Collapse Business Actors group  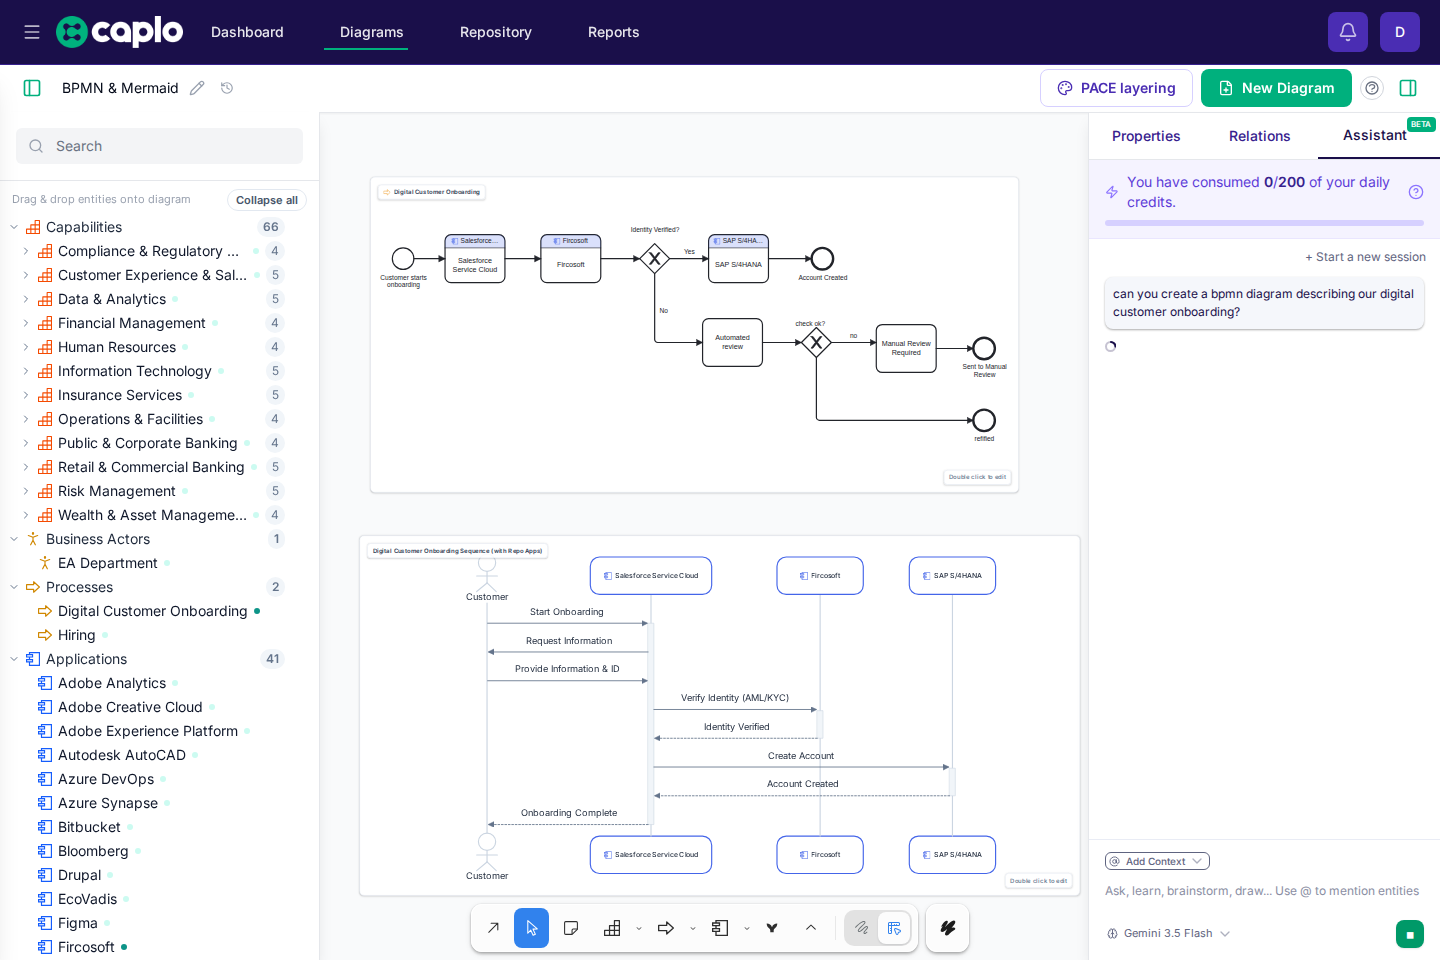pyautogui.click(x=14, y=539)
